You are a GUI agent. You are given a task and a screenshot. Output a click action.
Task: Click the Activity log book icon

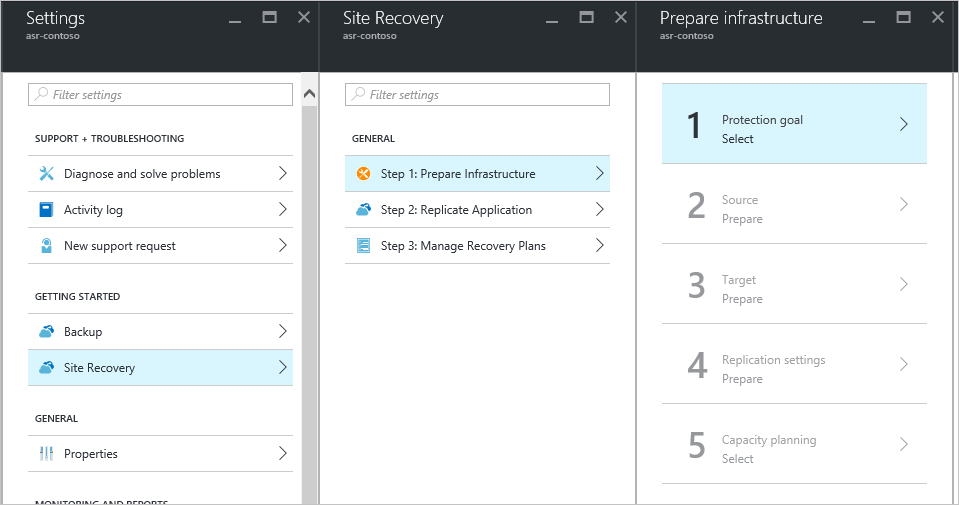46,210
